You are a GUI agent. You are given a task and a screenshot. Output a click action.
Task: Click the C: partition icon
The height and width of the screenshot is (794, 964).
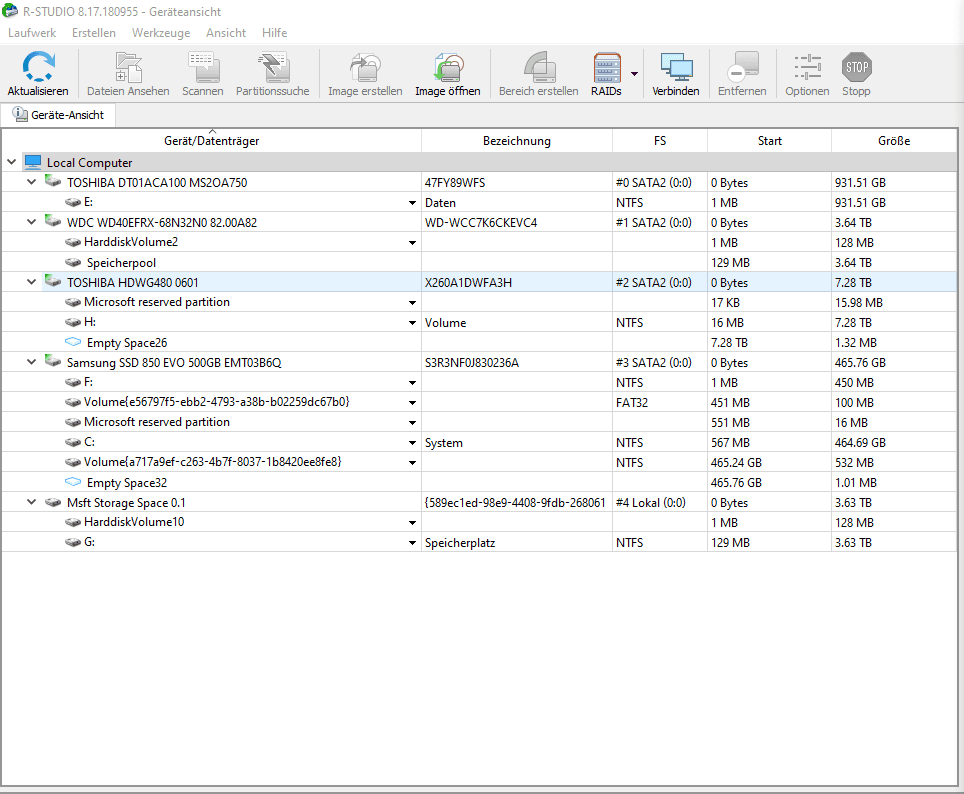click(73, 442)
